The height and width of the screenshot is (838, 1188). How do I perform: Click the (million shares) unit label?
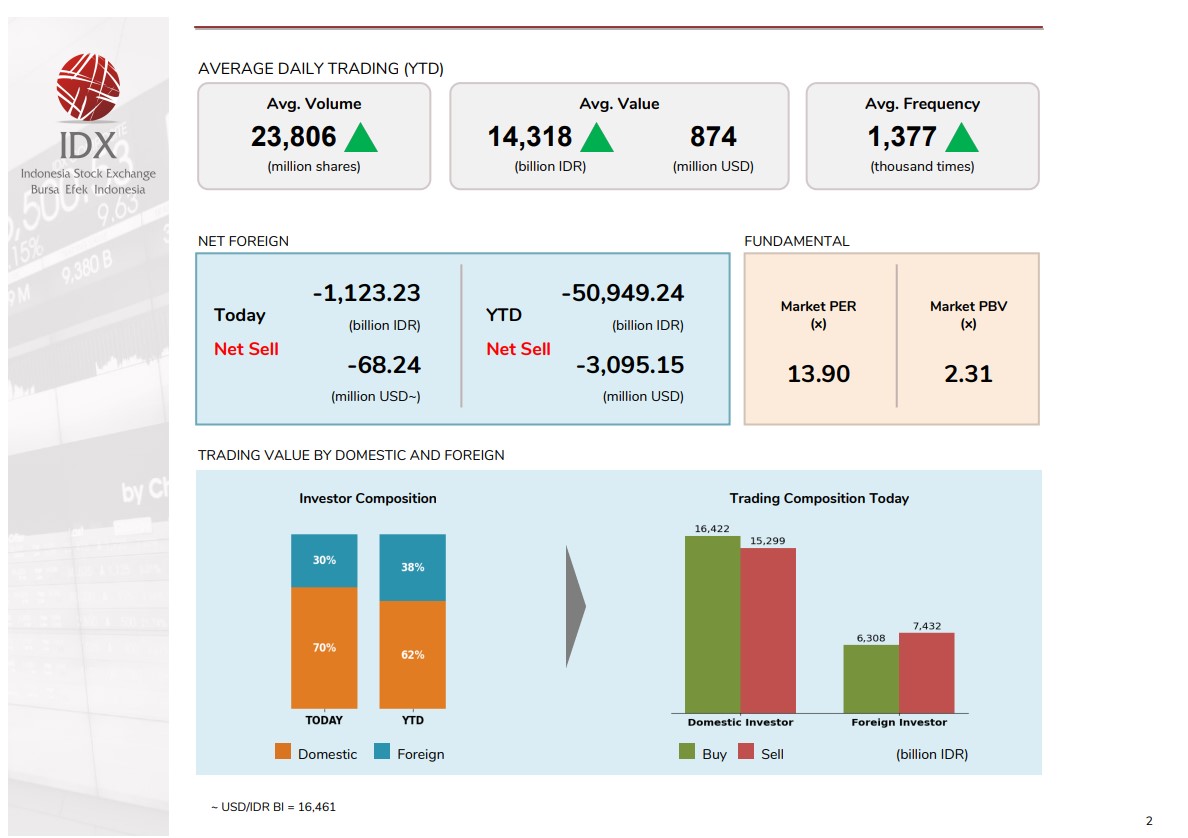tap(314, 167)
